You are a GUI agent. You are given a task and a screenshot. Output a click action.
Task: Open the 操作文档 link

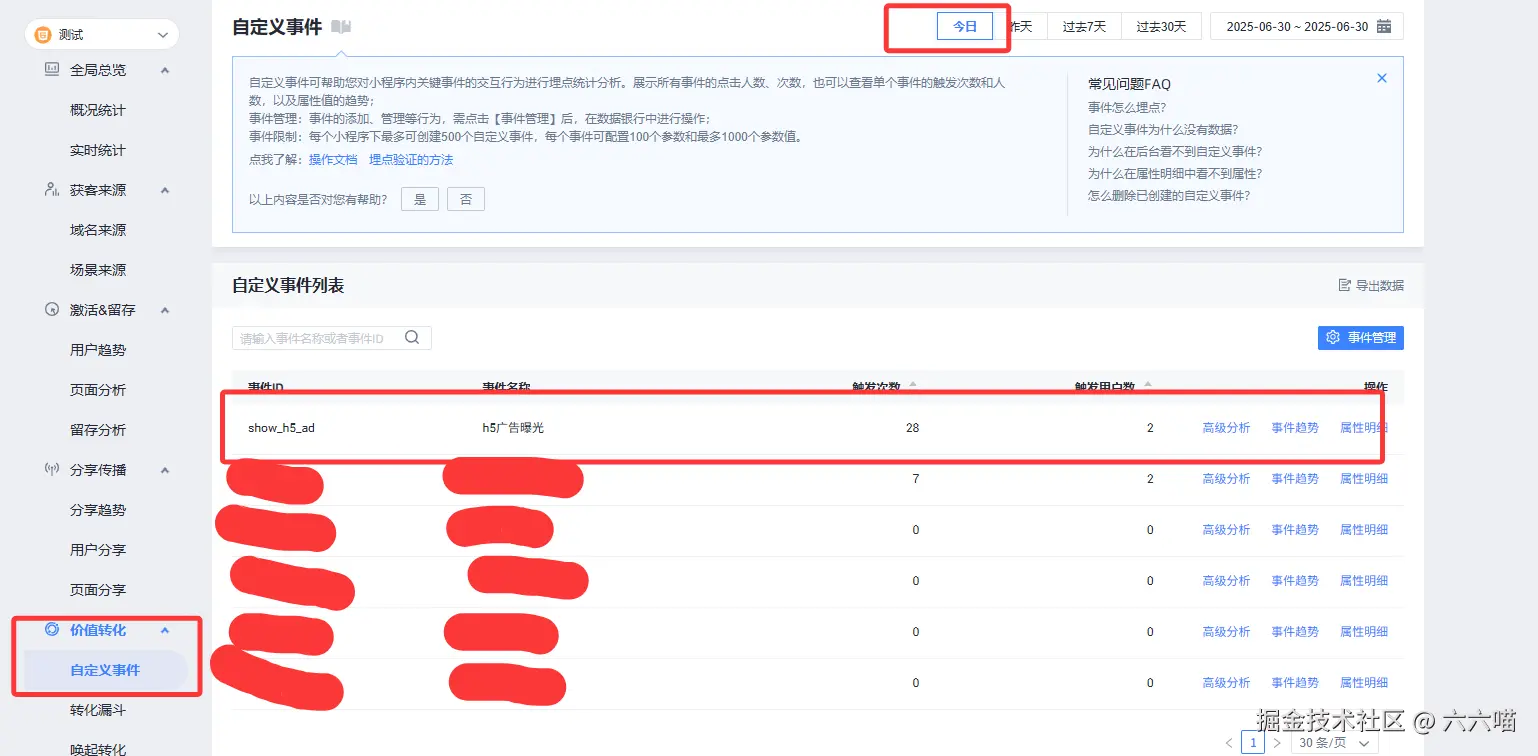pyautogui.click(x=333, y=160)
